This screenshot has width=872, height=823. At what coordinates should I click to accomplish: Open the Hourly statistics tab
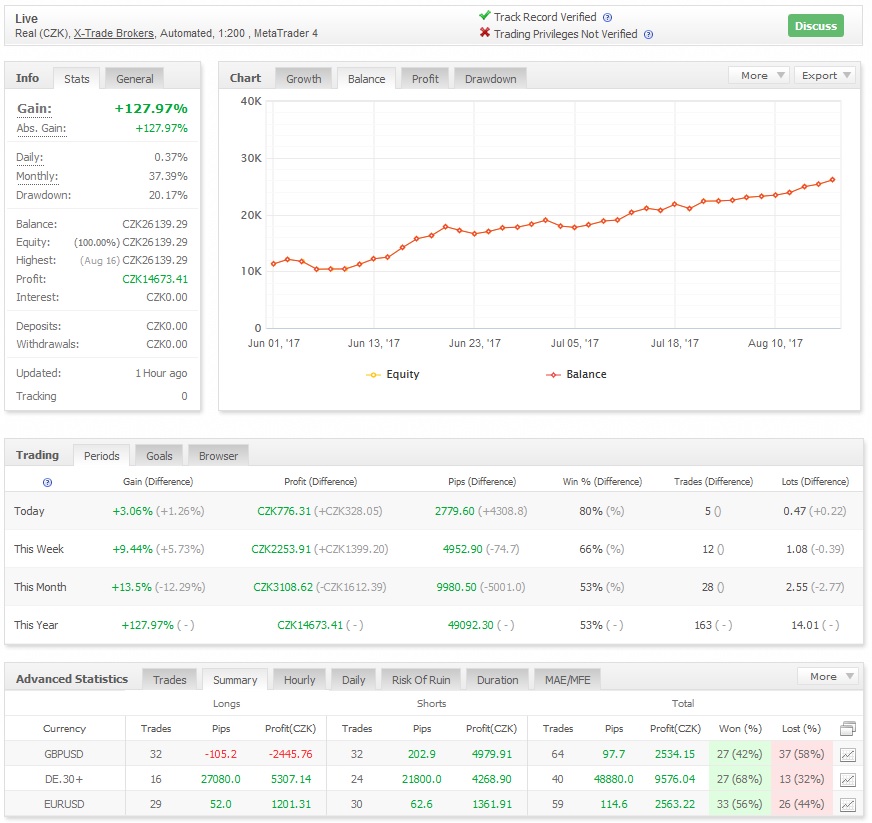pyautogui.click(x=299, y=680)
